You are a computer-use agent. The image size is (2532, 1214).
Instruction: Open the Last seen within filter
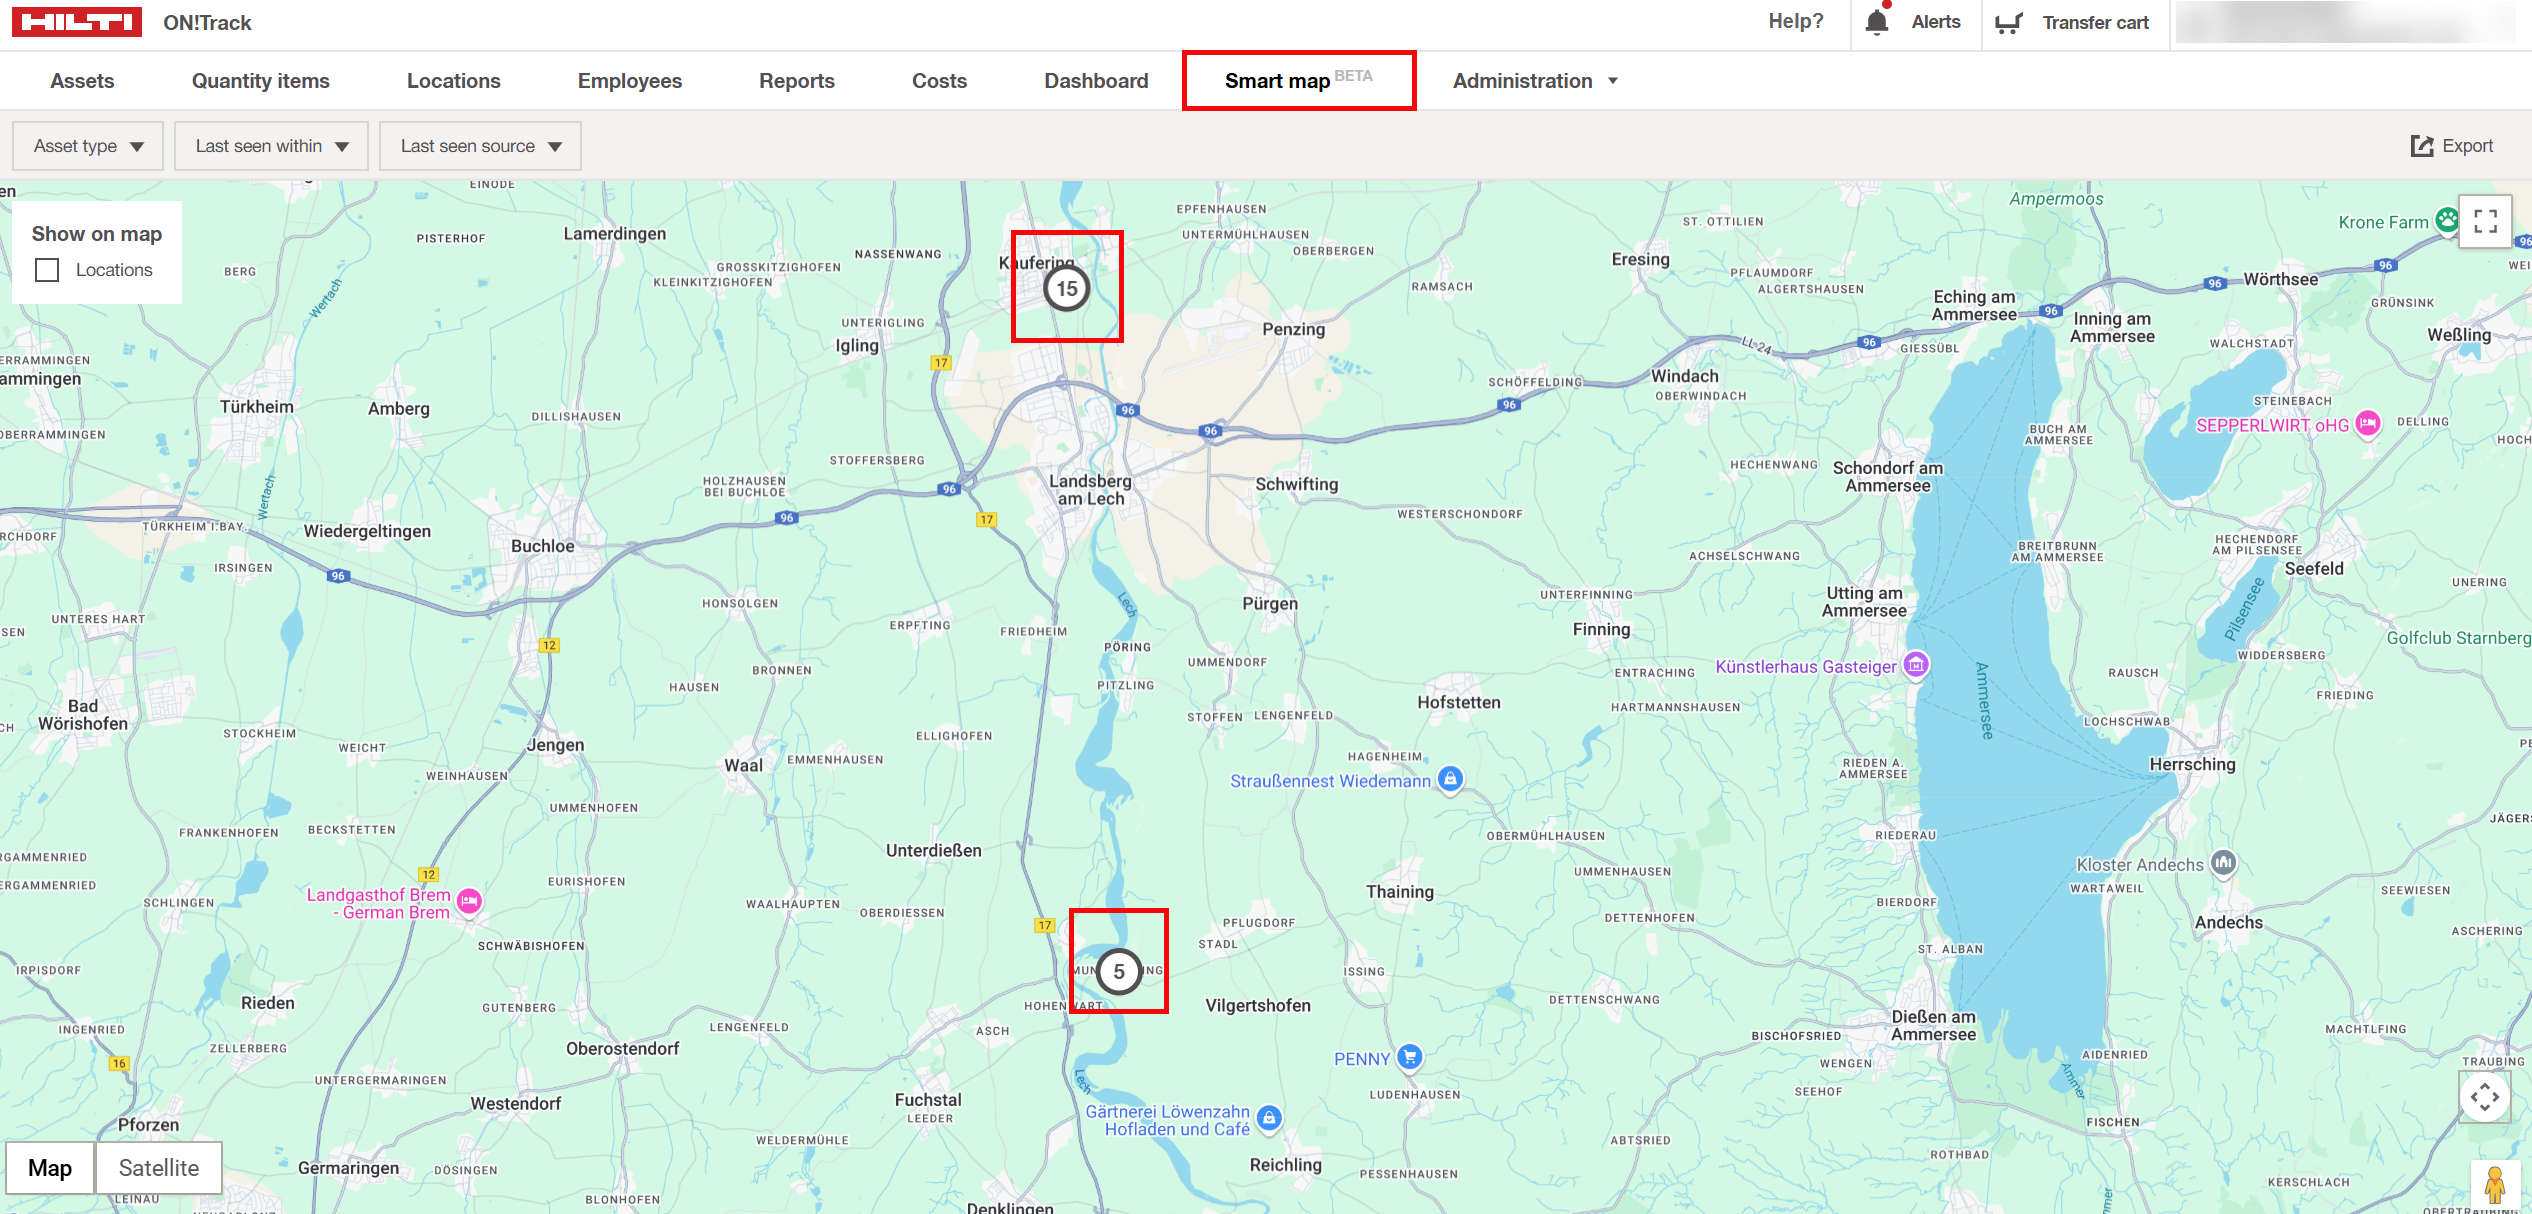pyautogui.click(x=270, y=146)
